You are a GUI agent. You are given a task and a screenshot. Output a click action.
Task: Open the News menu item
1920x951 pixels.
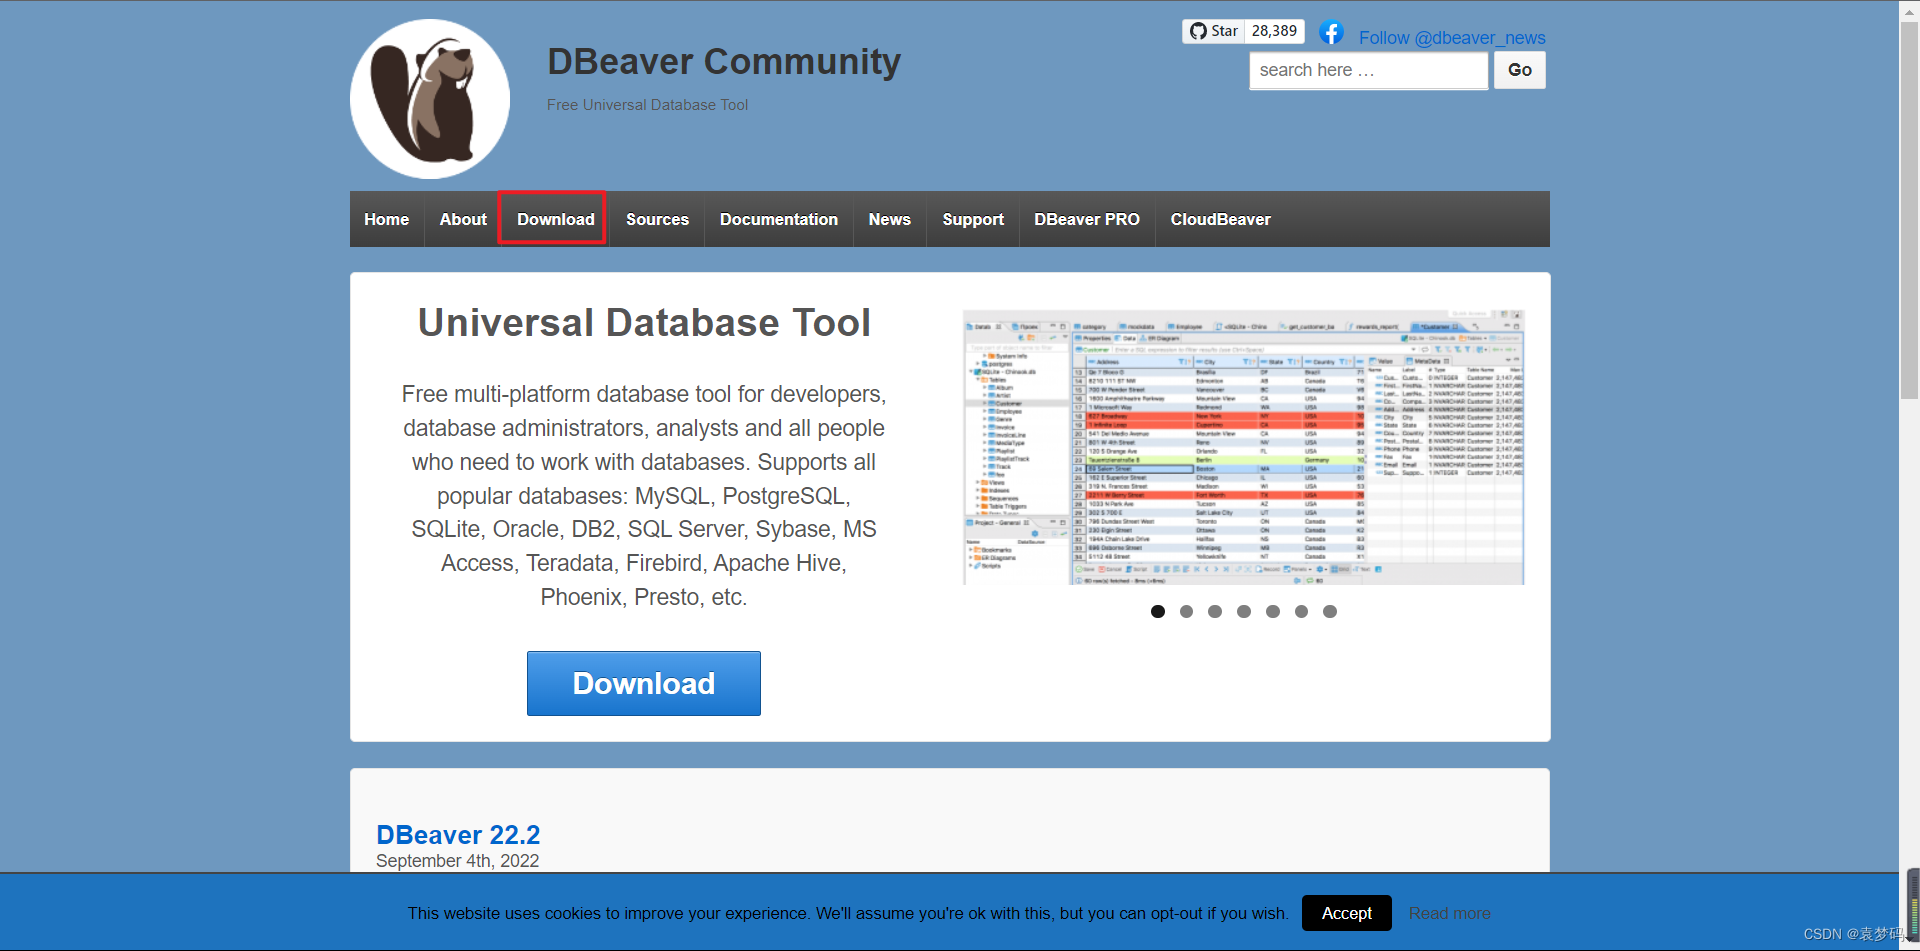coord(890,219)
